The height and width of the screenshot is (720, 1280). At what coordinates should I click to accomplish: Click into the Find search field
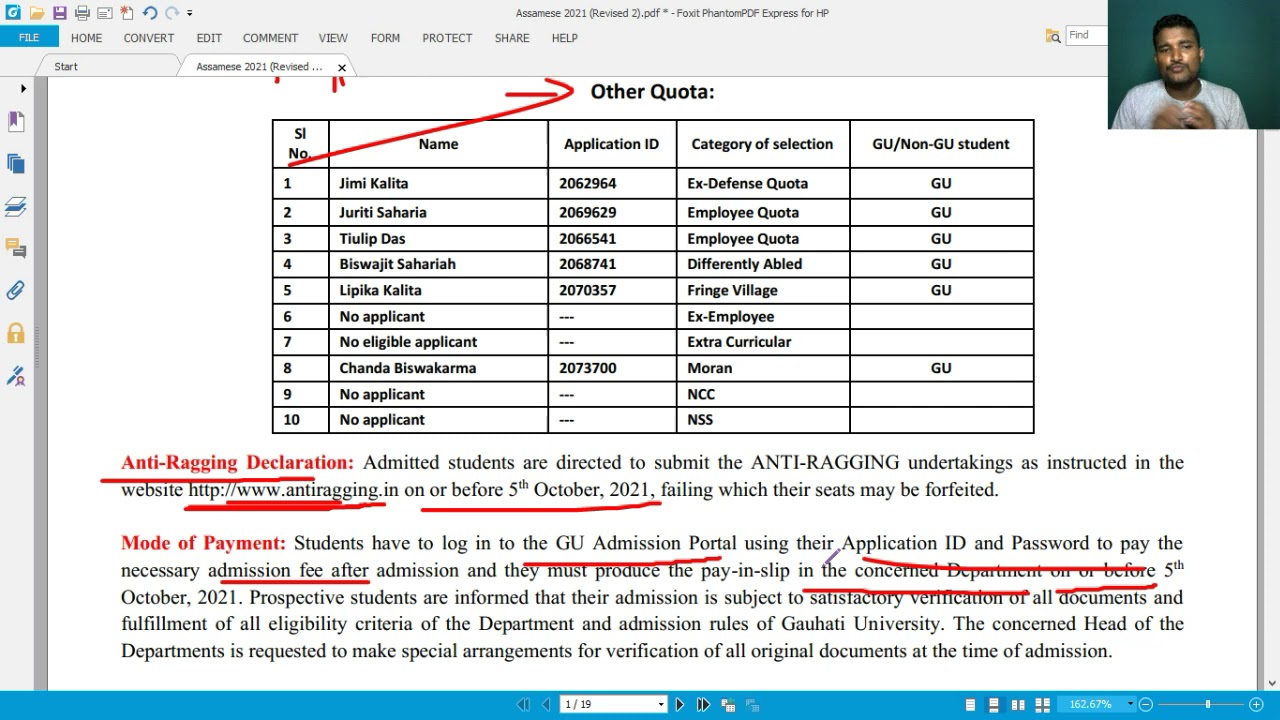click(x=1086, y=35)
